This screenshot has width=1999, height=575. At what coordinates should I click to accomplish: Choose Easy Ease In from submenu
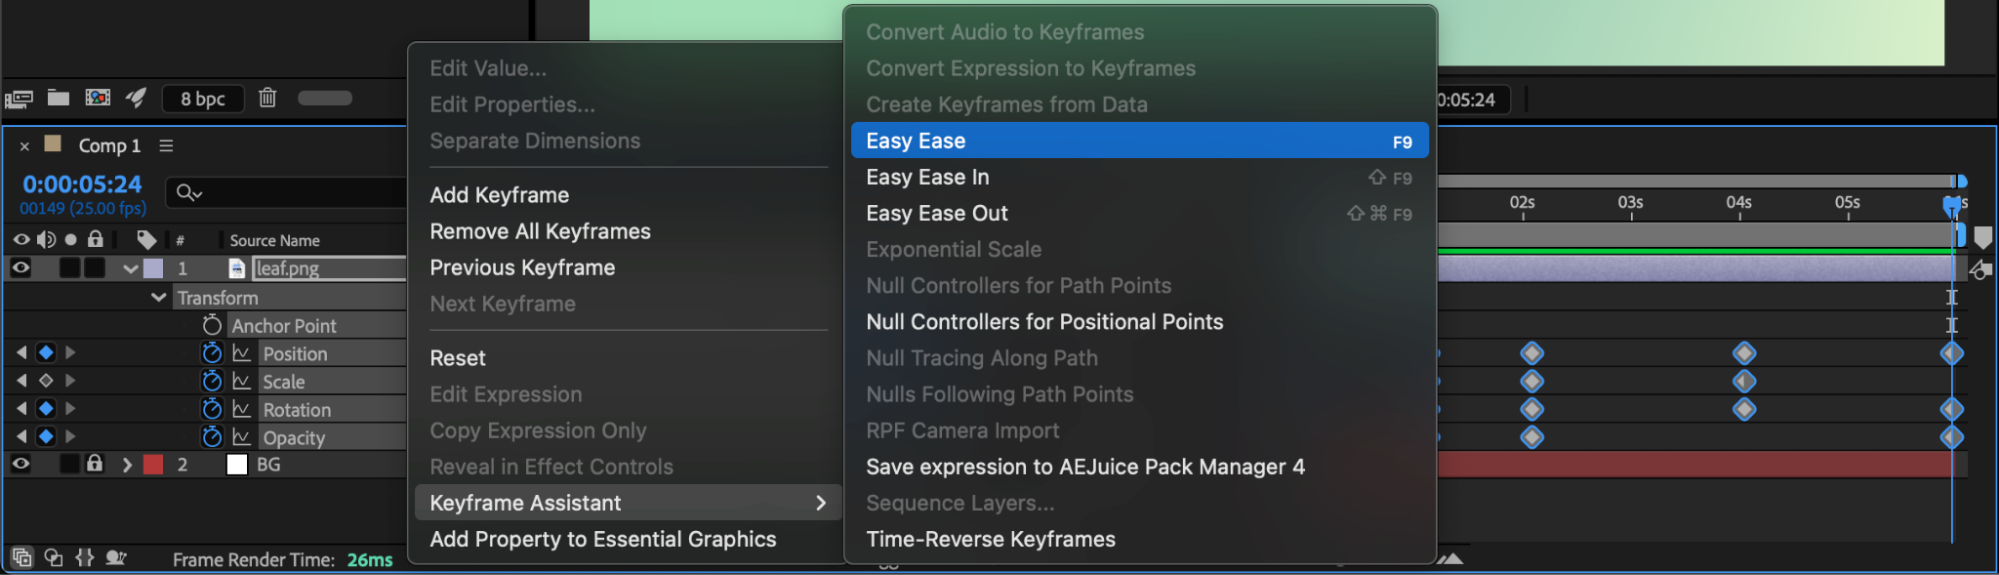927,177
